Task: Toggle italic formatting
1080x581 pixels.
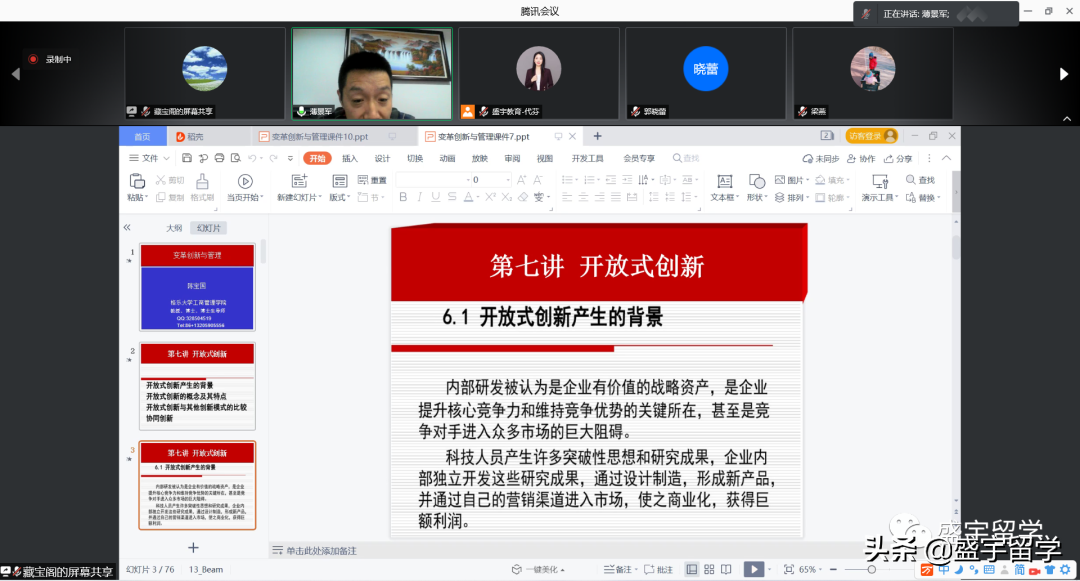Action: (x=419, y=197)
